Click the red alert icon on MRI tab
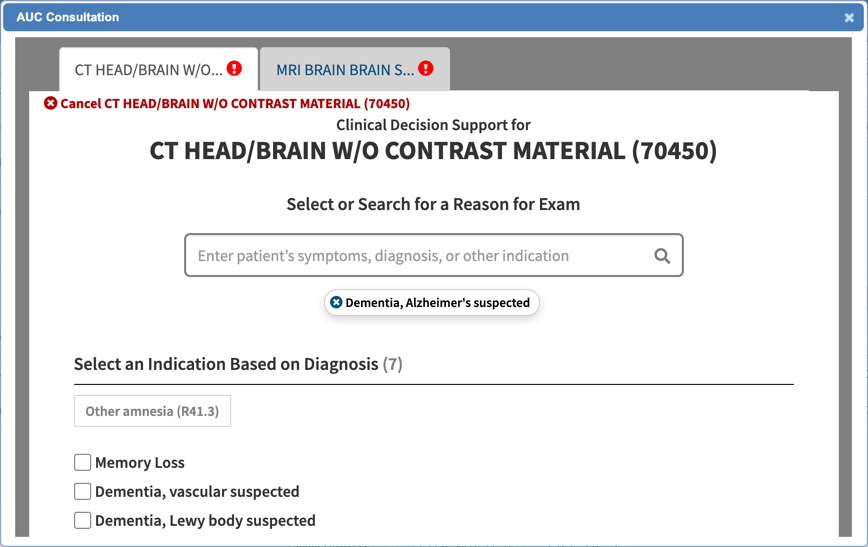The height and width of the screenshot is (547, 868). point(426,69)
